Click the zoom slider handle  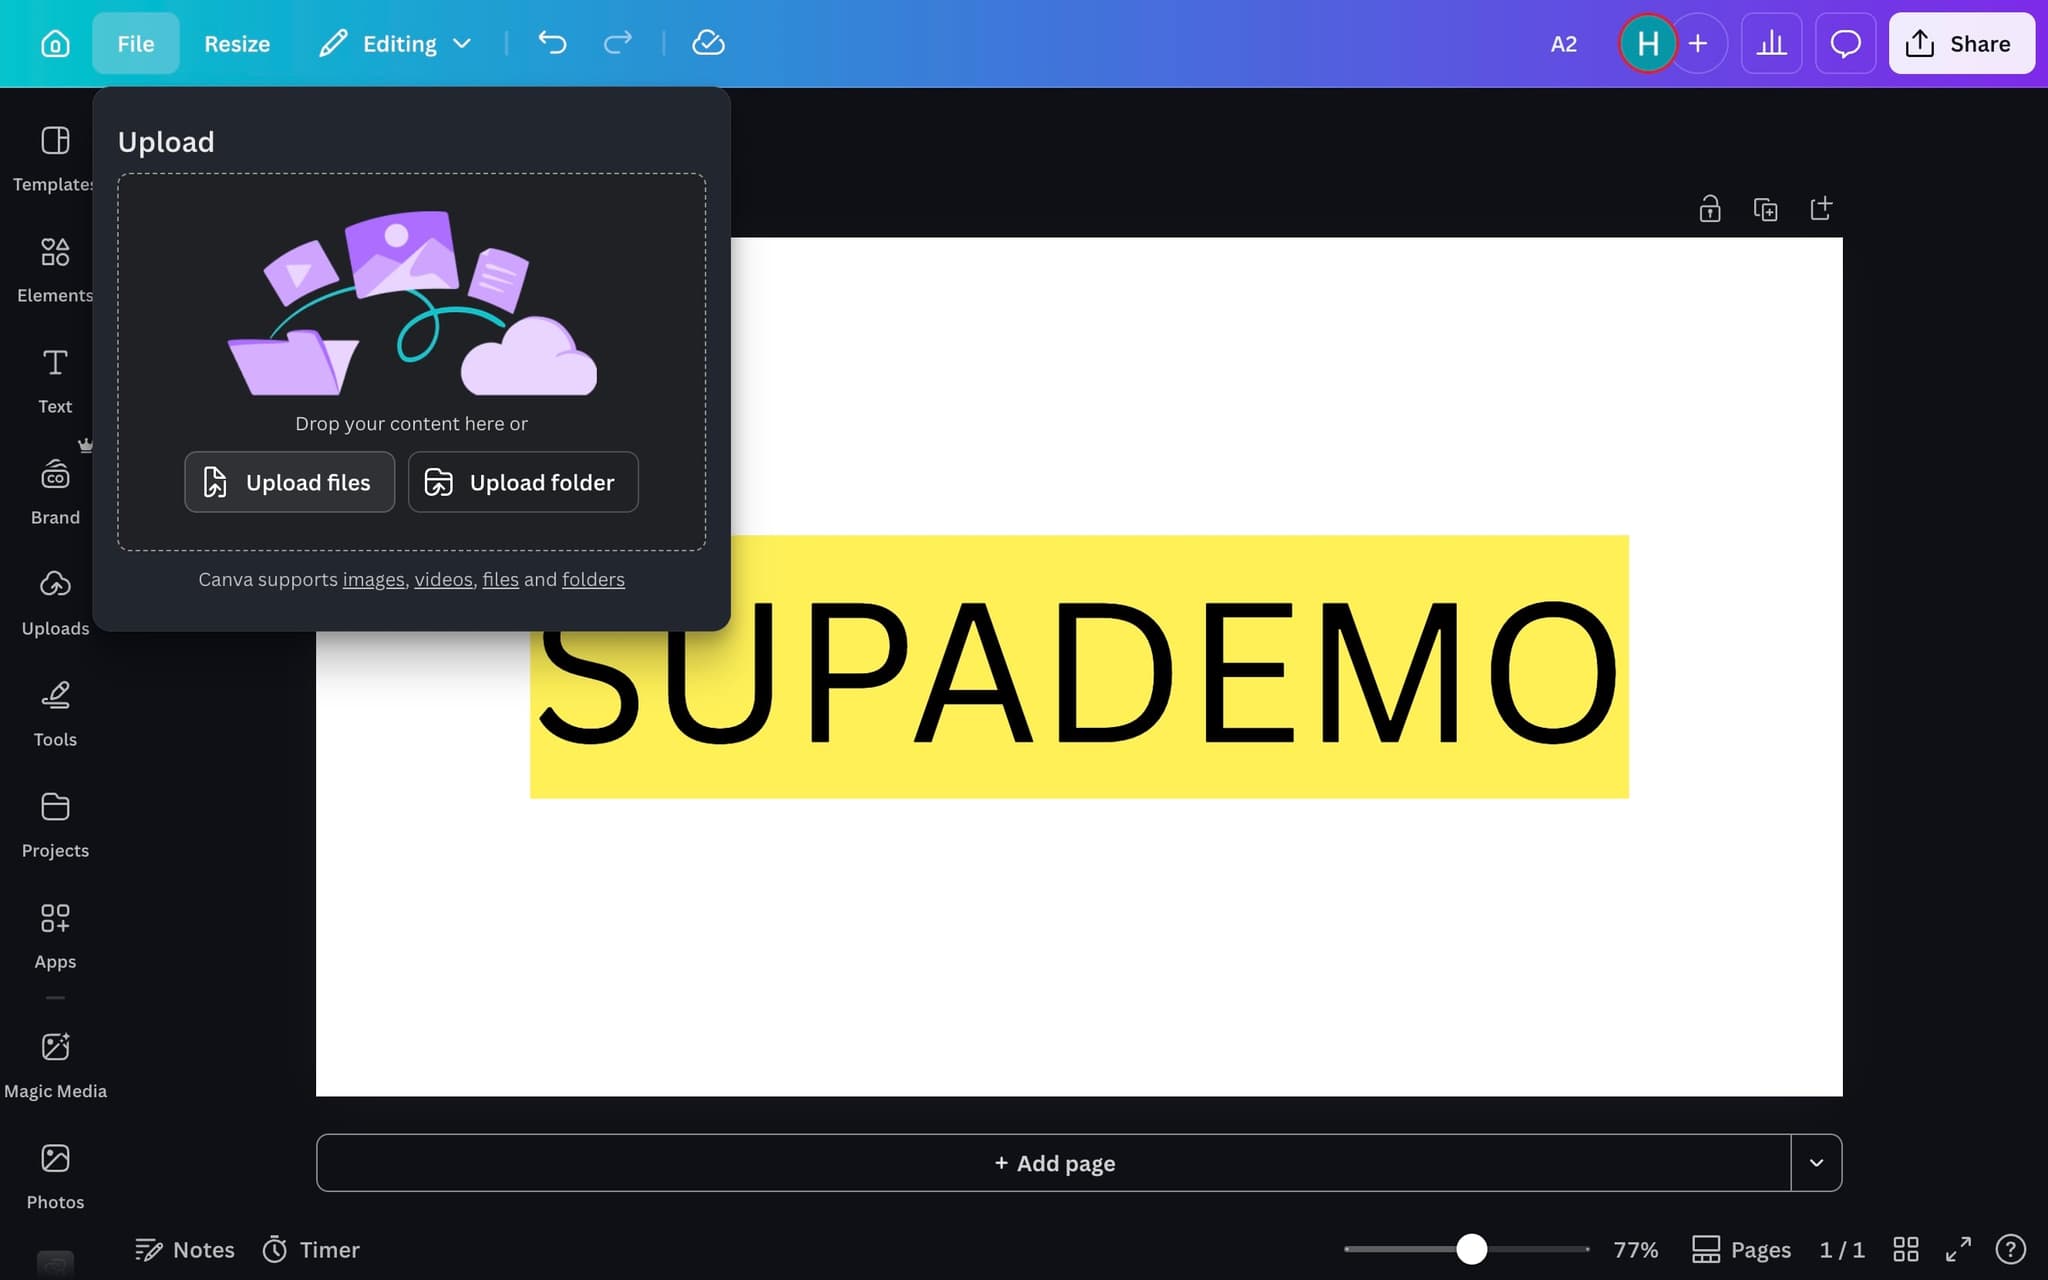point(1471,1249)
